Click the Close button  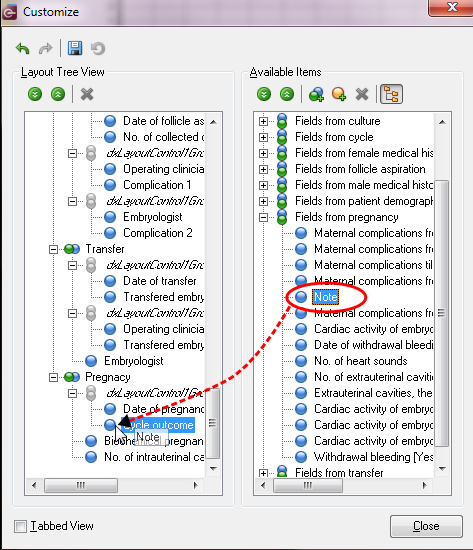click(x=426, y=526)
